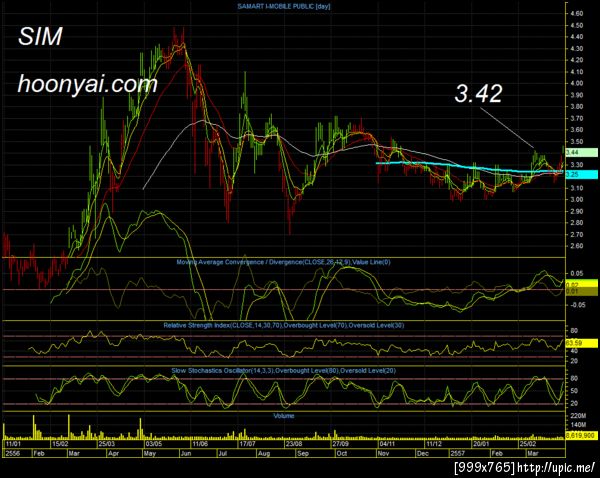
Task: Click the SAMART I-MOBILE PUBLIC chart title
Action: click(284, 6)
